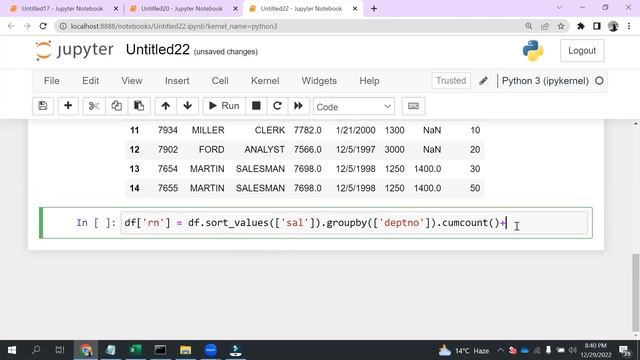
Task: Open a new browser tab
Action: tap(374, 9)
